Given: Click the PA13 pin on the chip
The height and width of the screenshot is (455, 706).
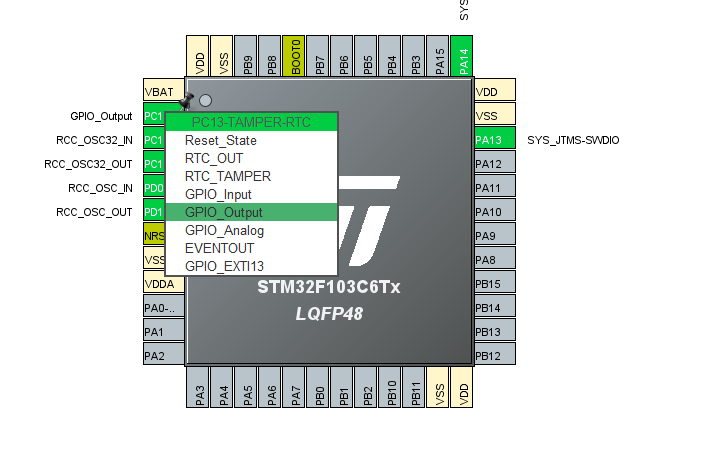Looking at the screenshot, I should pyautogui.click(x=494, y=140).
